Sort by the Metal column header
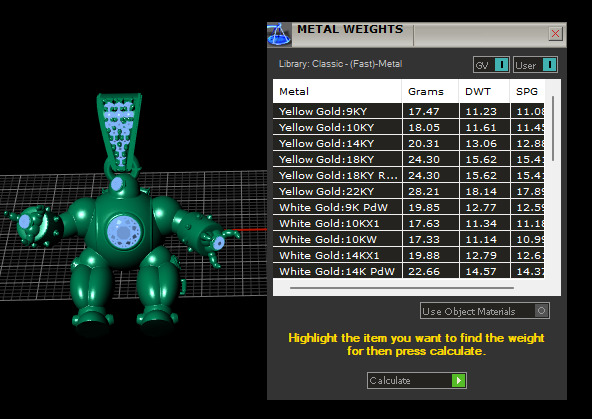The image size is (592, 419). pos(337,91)
